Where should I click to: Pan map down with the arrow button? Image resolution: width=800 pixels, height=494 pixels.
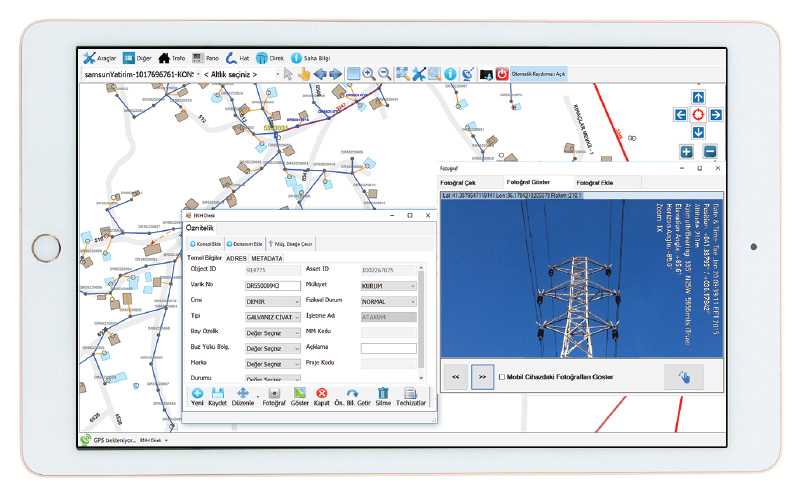698,132
